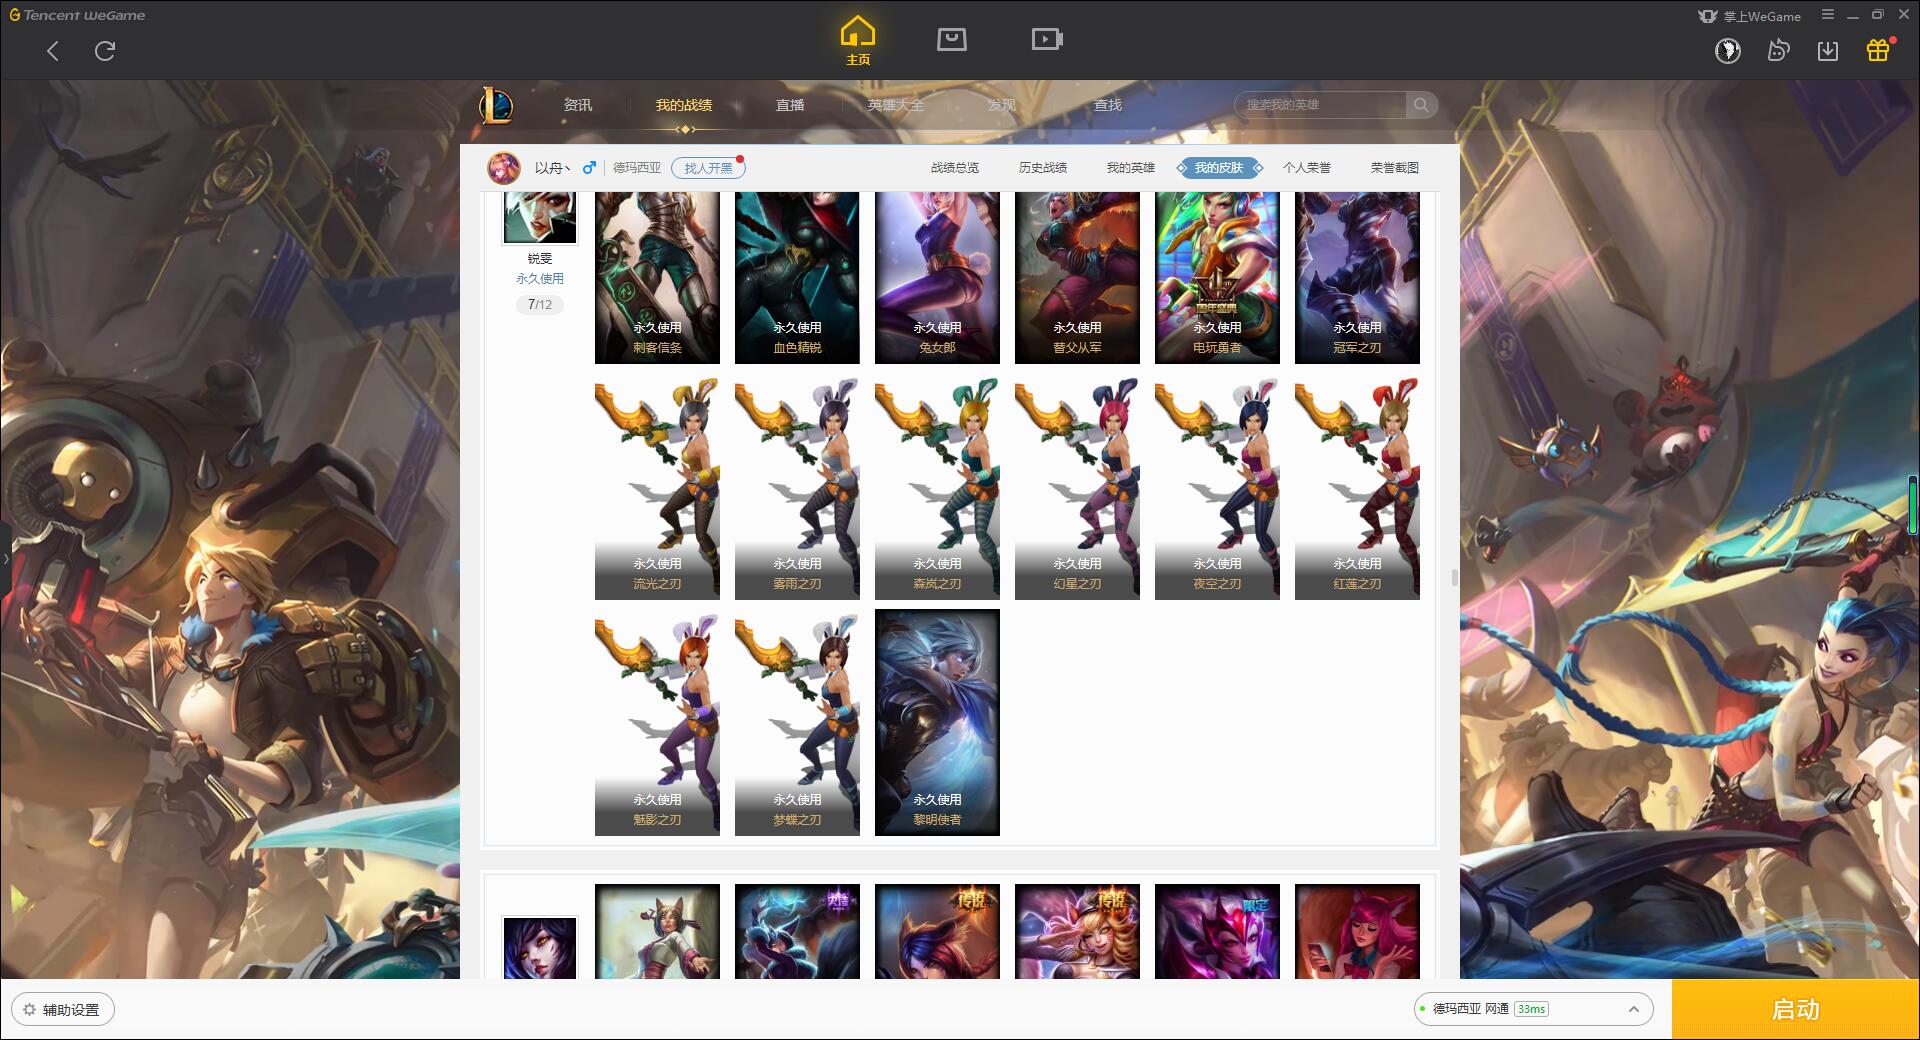Click the refresh page icon
This screenshot has height=1040, width=1920.
click(x=105, y=51)
